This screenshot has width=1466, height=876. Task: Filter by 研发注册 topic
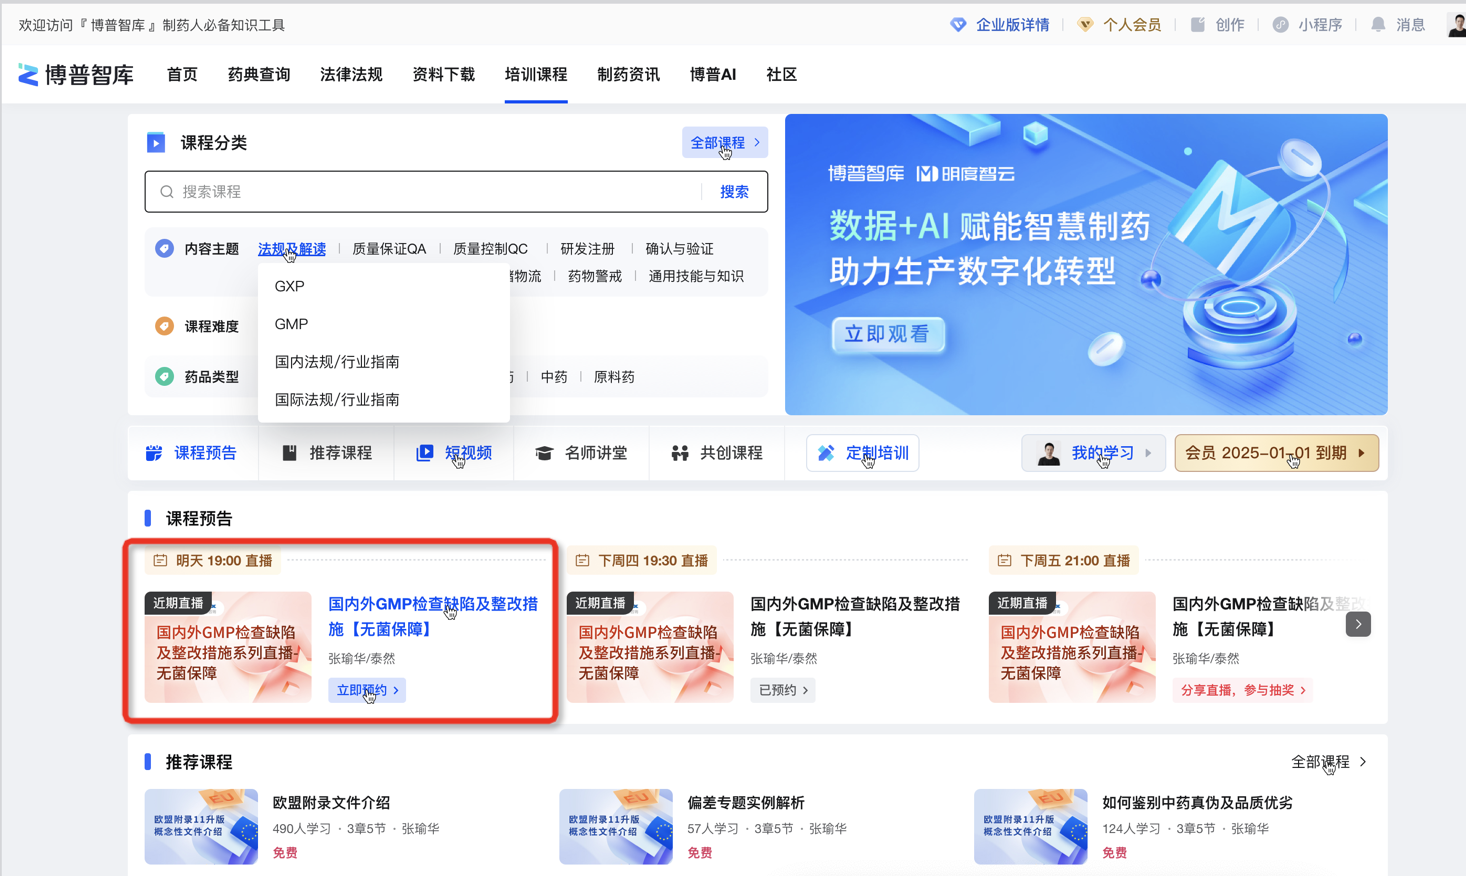click(587, 249)
